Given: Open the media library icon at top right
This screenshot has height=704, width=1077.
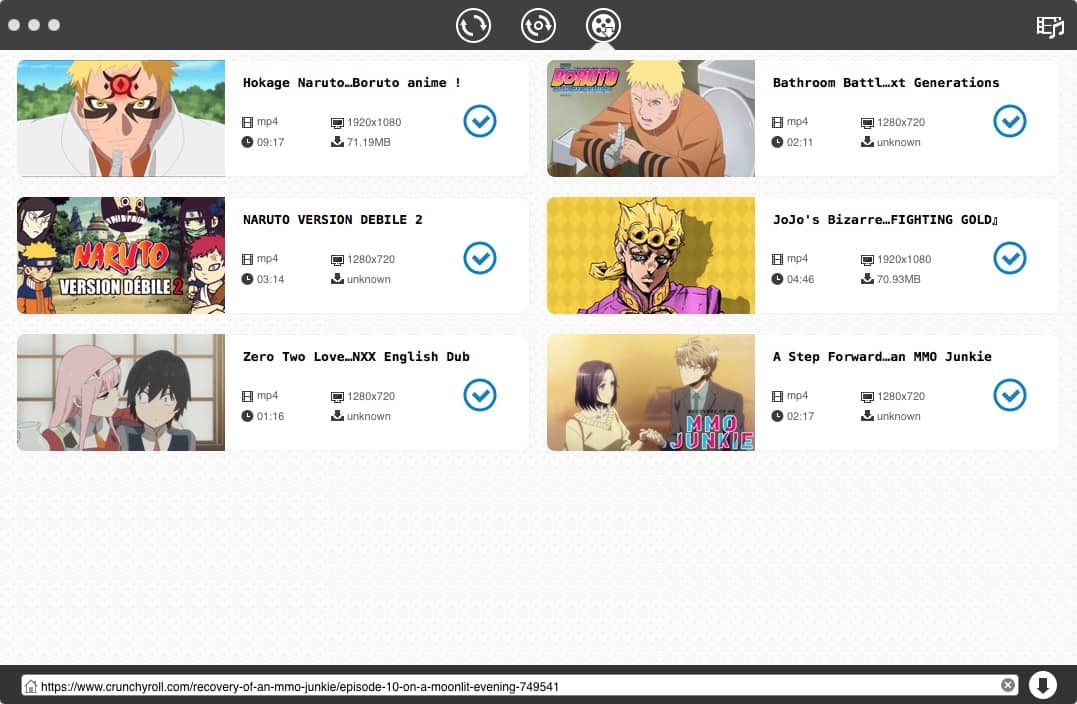Looking at the screenshot, I should 1050,27.
